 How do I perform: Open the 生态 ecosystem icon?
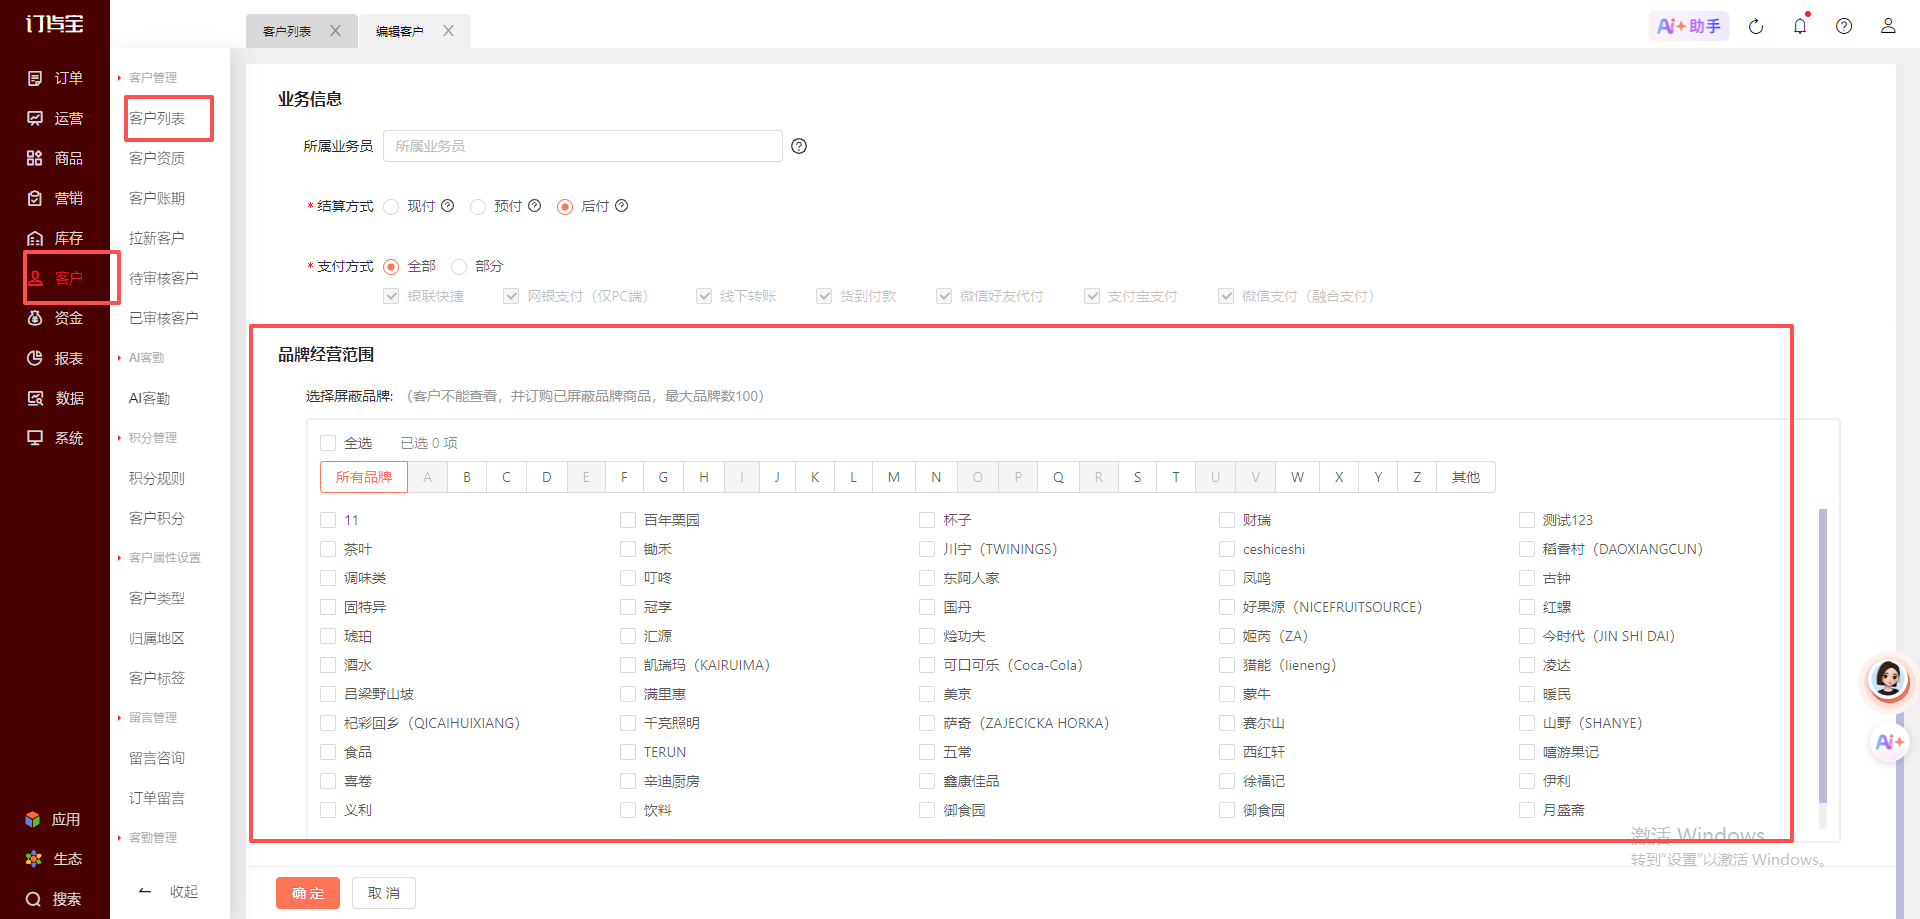pos(33,859)
